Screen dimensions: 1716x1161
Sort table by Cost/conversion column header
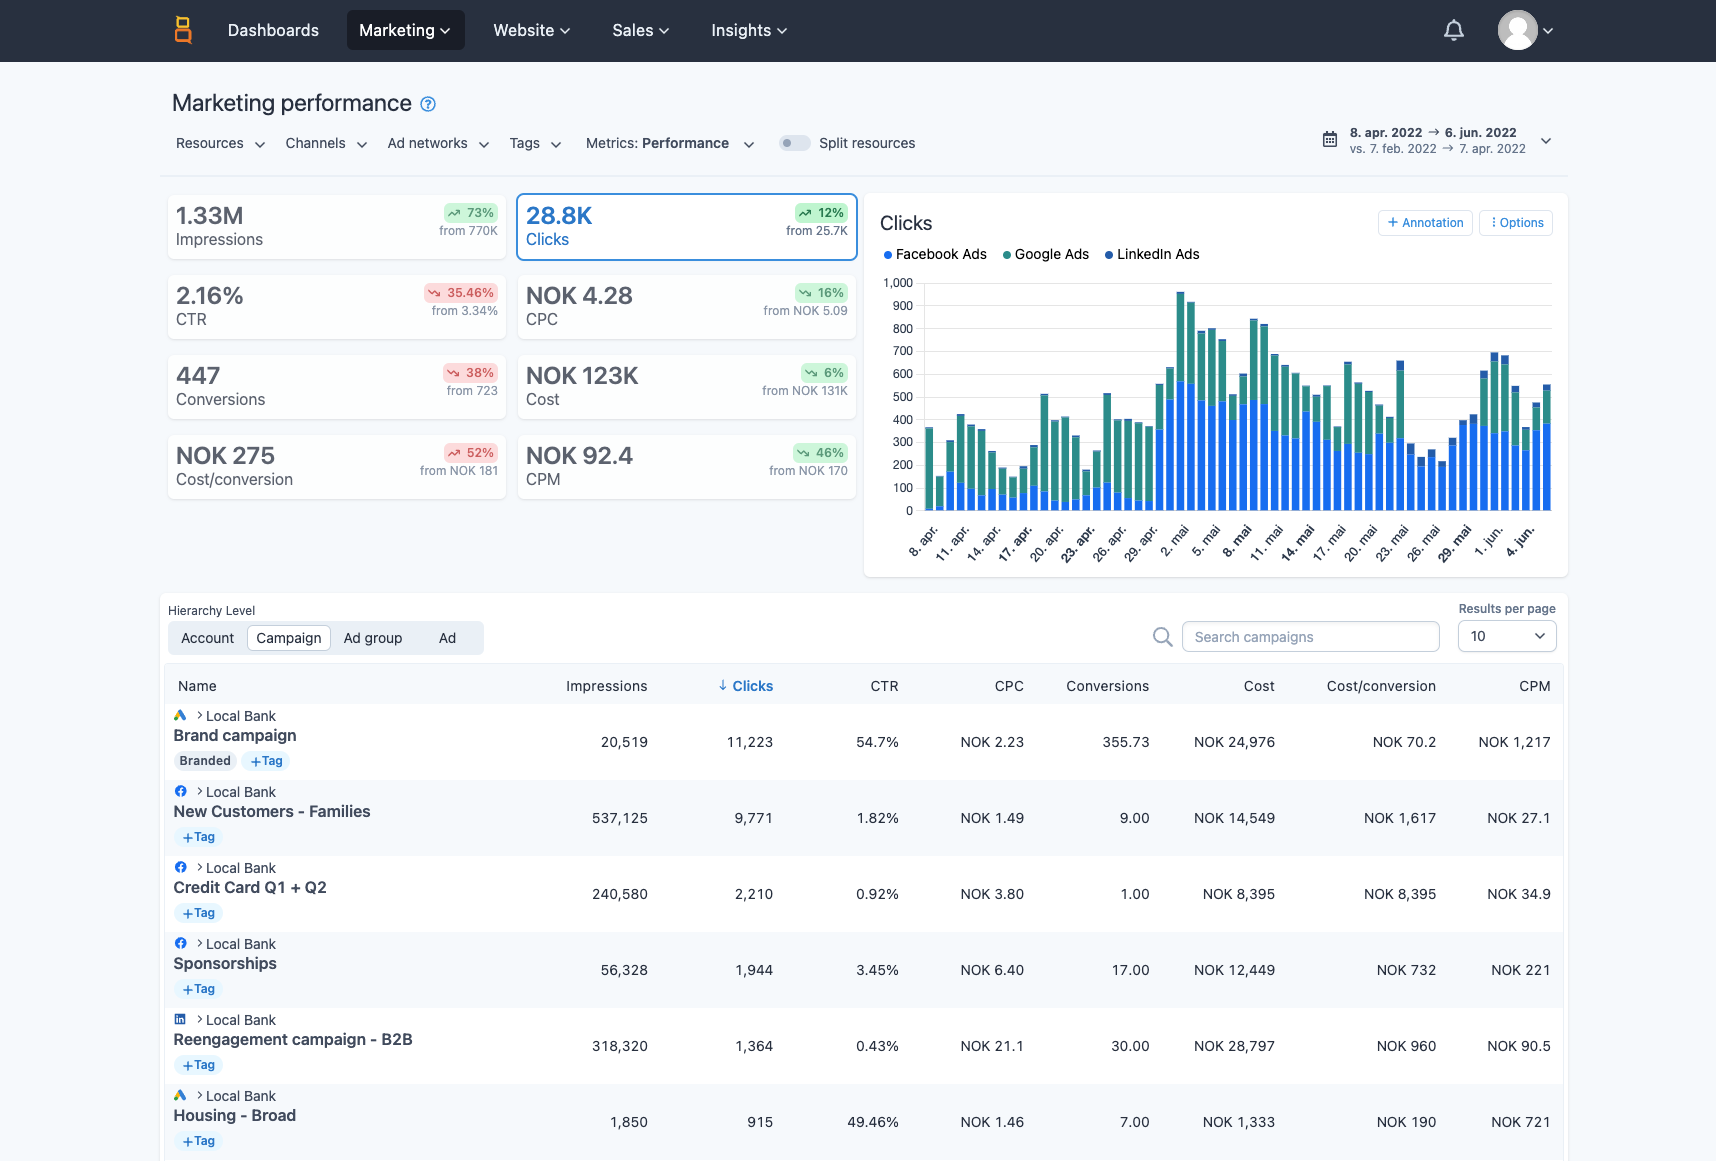point(1381,686)
